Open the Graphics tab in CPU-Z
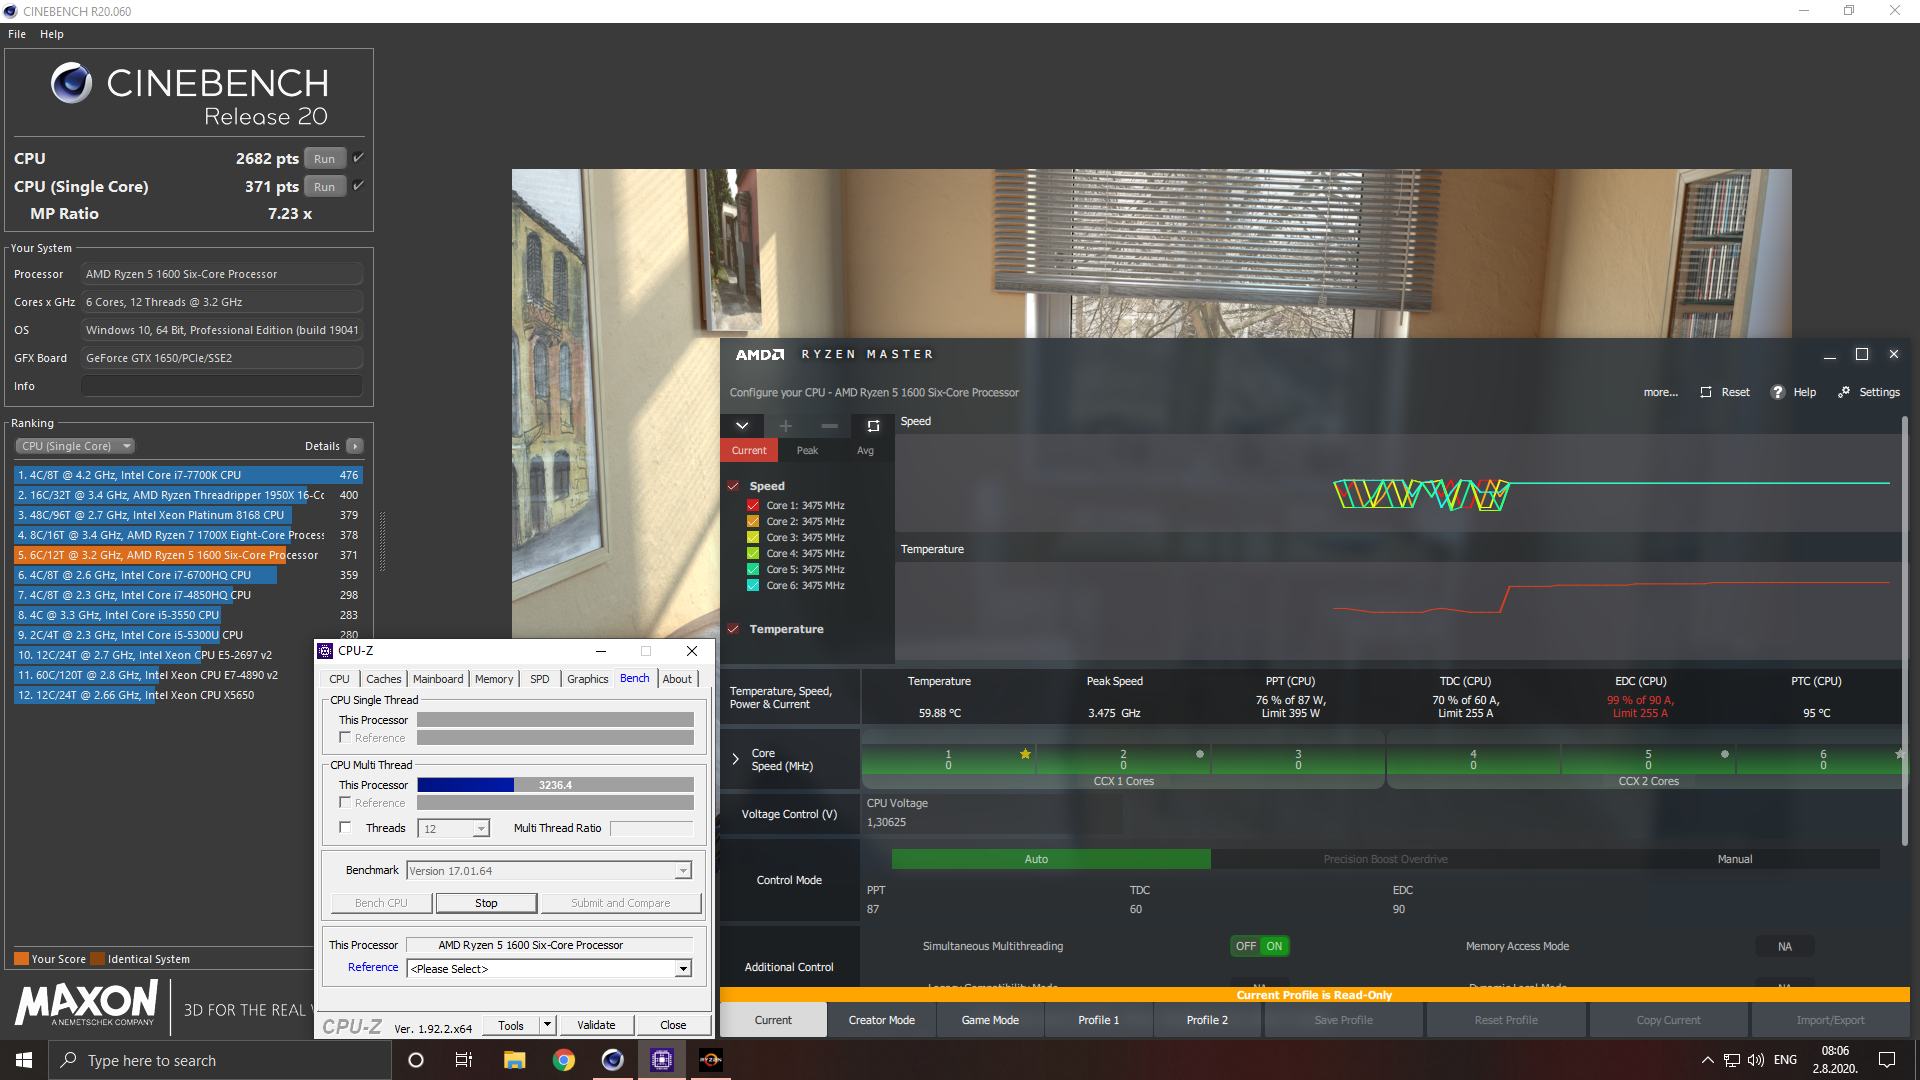Screen dimensions: 1920x1080 (584, 678)
